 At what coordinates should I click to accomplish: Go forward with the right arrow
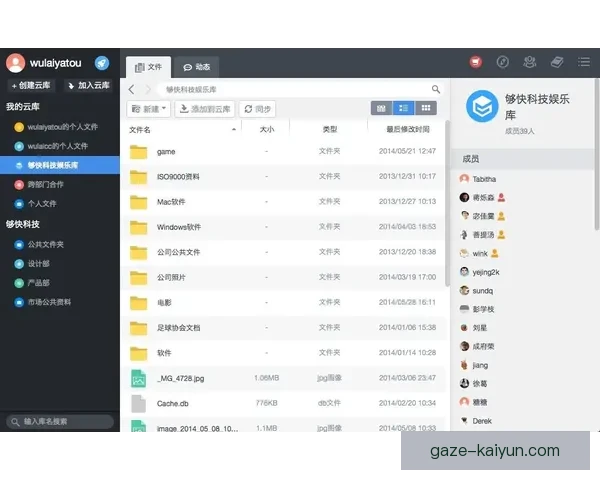click(148, 90)
